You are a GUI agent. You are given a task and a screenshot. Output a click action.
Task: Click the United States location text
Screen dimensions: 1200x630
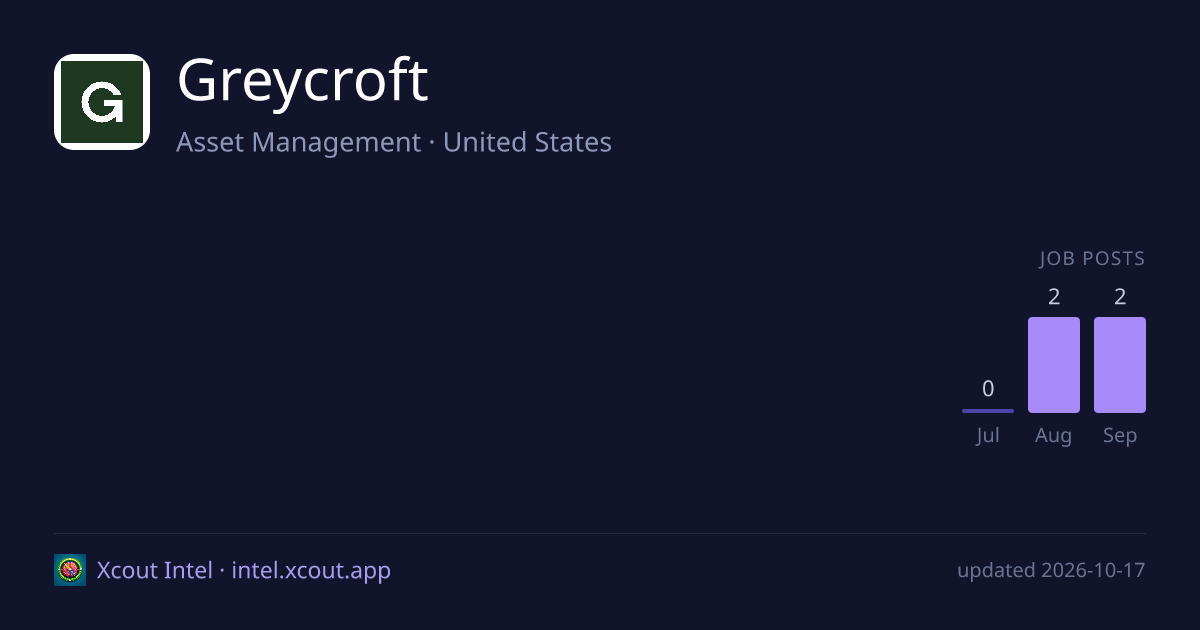click(x=527, y=143)
